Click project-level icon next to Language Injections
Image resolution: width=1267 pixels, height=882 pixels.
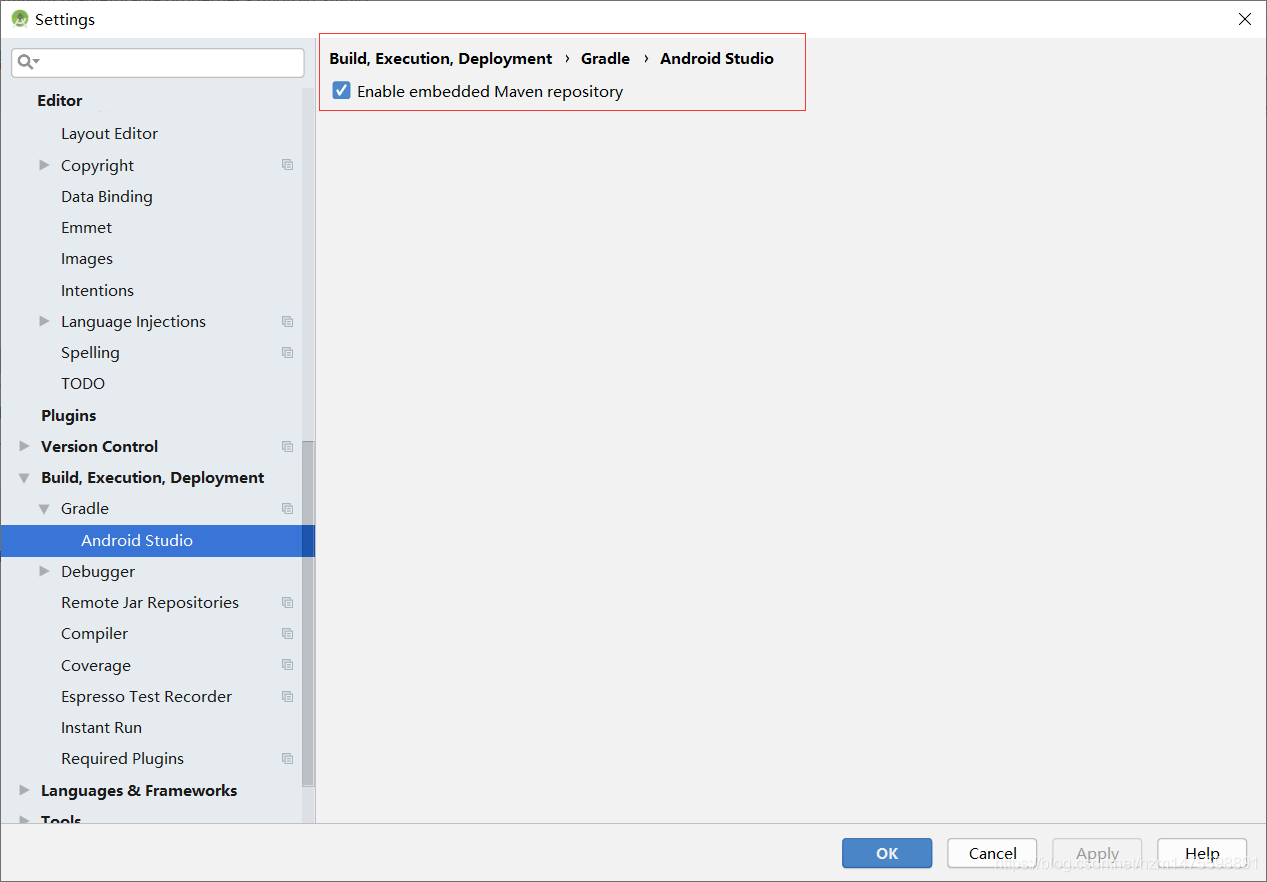(288, 321)
